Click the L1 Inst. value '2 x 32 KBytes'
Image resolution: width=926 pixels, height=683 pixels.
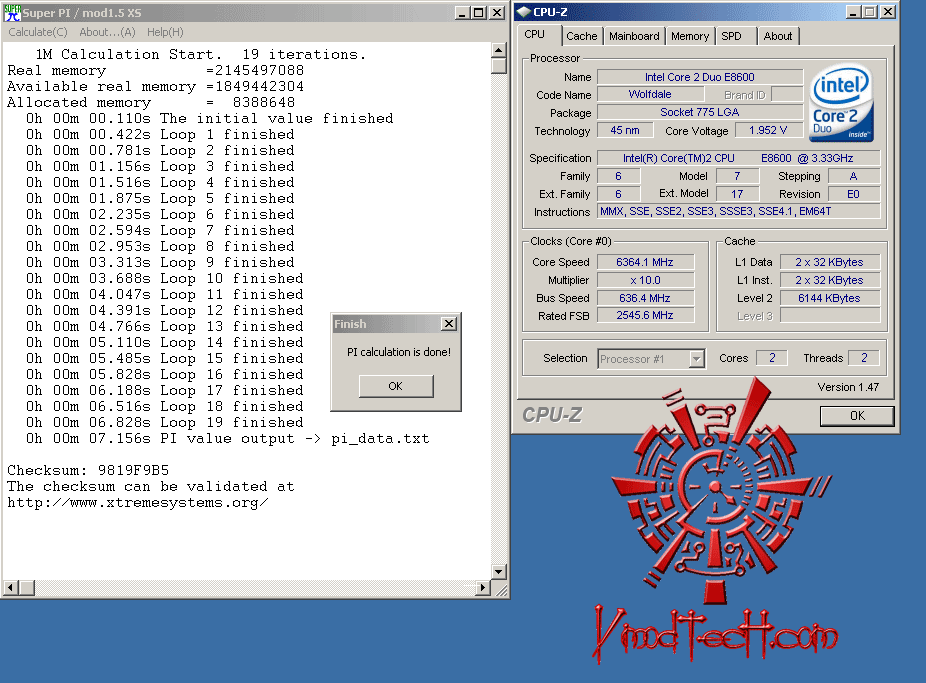830,280
